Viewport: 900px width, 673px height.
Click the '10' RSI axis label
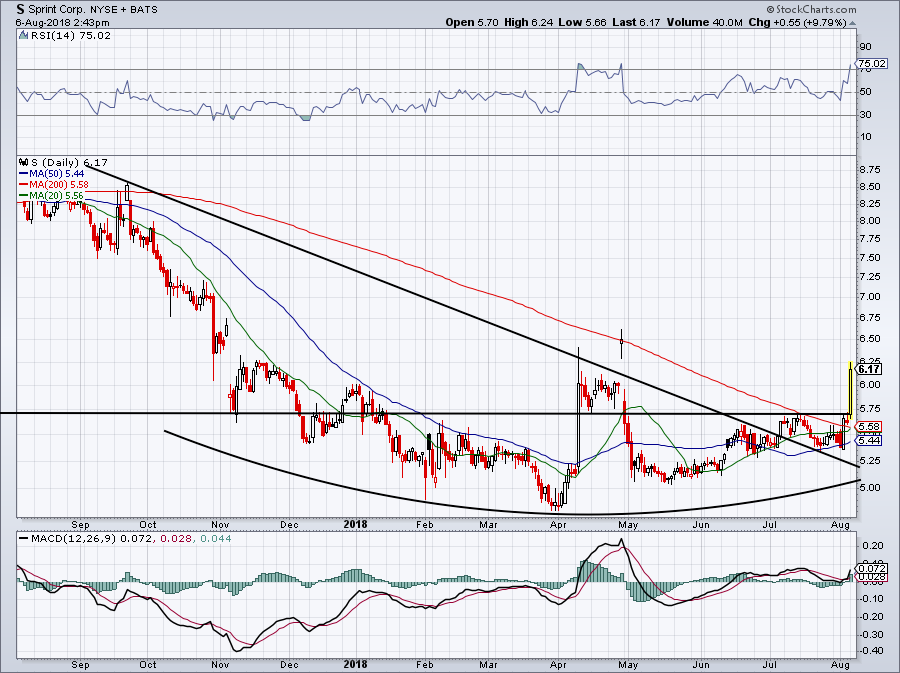click(865, 137)
